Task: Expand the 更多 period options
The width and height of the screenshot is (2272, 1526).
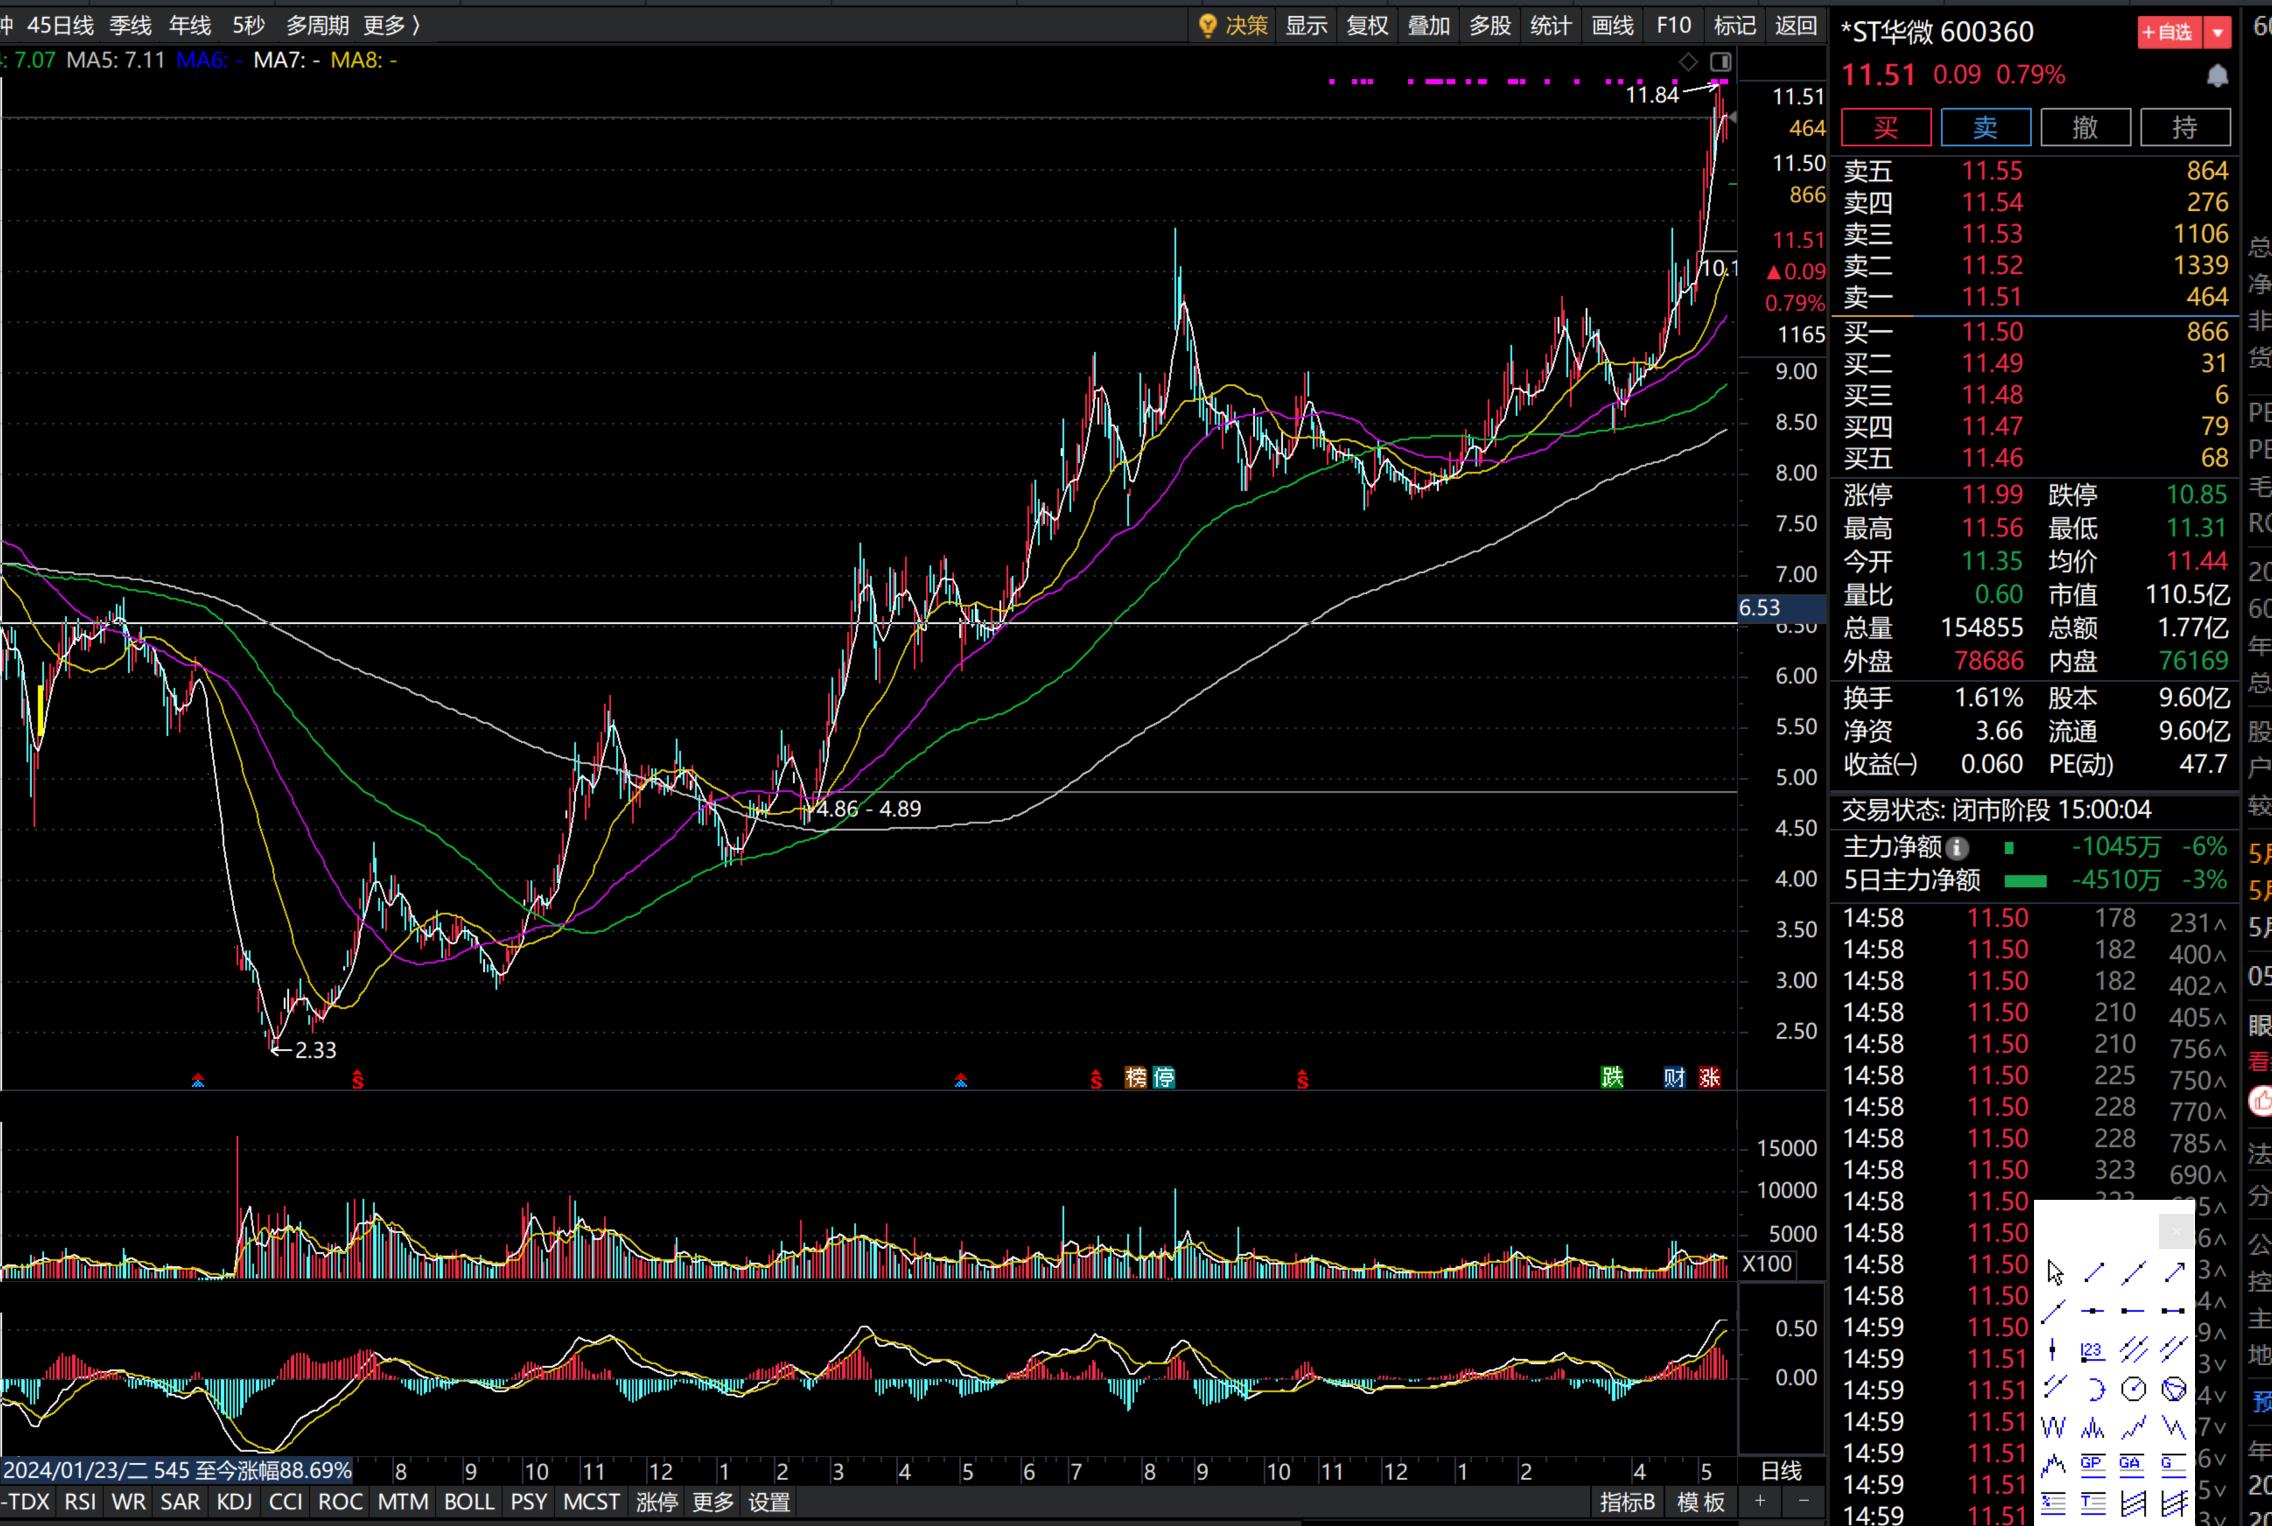Action: (x=391, y=25)
